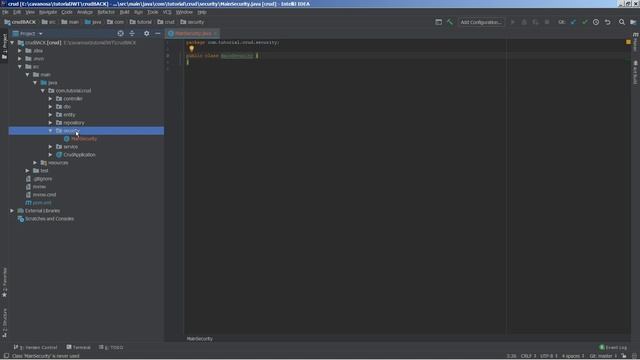
Task: Toggle the Favorites side tool window
Action: [x=4, y=282]
